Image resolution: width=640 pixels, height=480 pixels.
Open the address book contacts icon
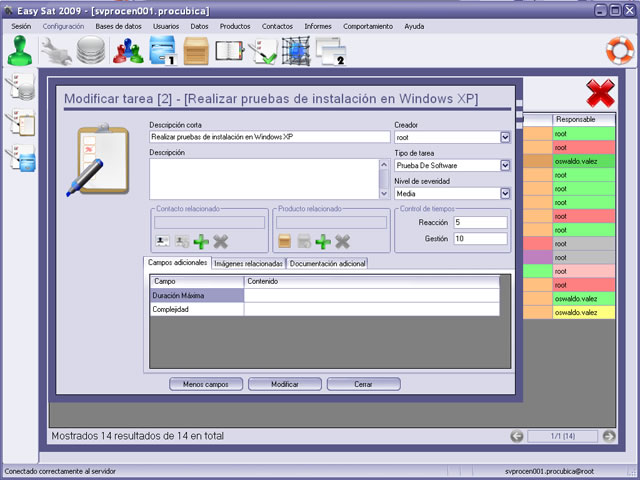tap(229, 51)
